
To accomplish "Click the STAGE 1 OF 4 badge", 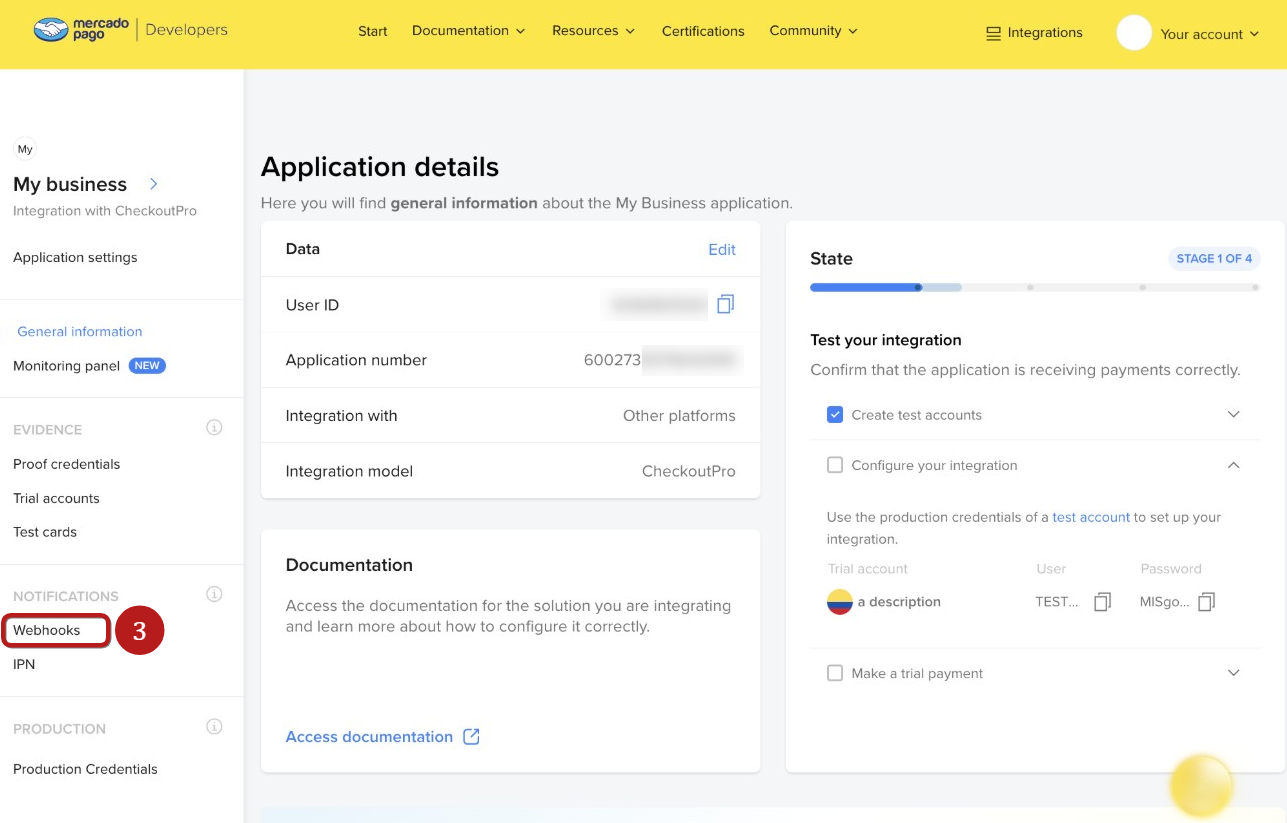I will point(1214,259).
